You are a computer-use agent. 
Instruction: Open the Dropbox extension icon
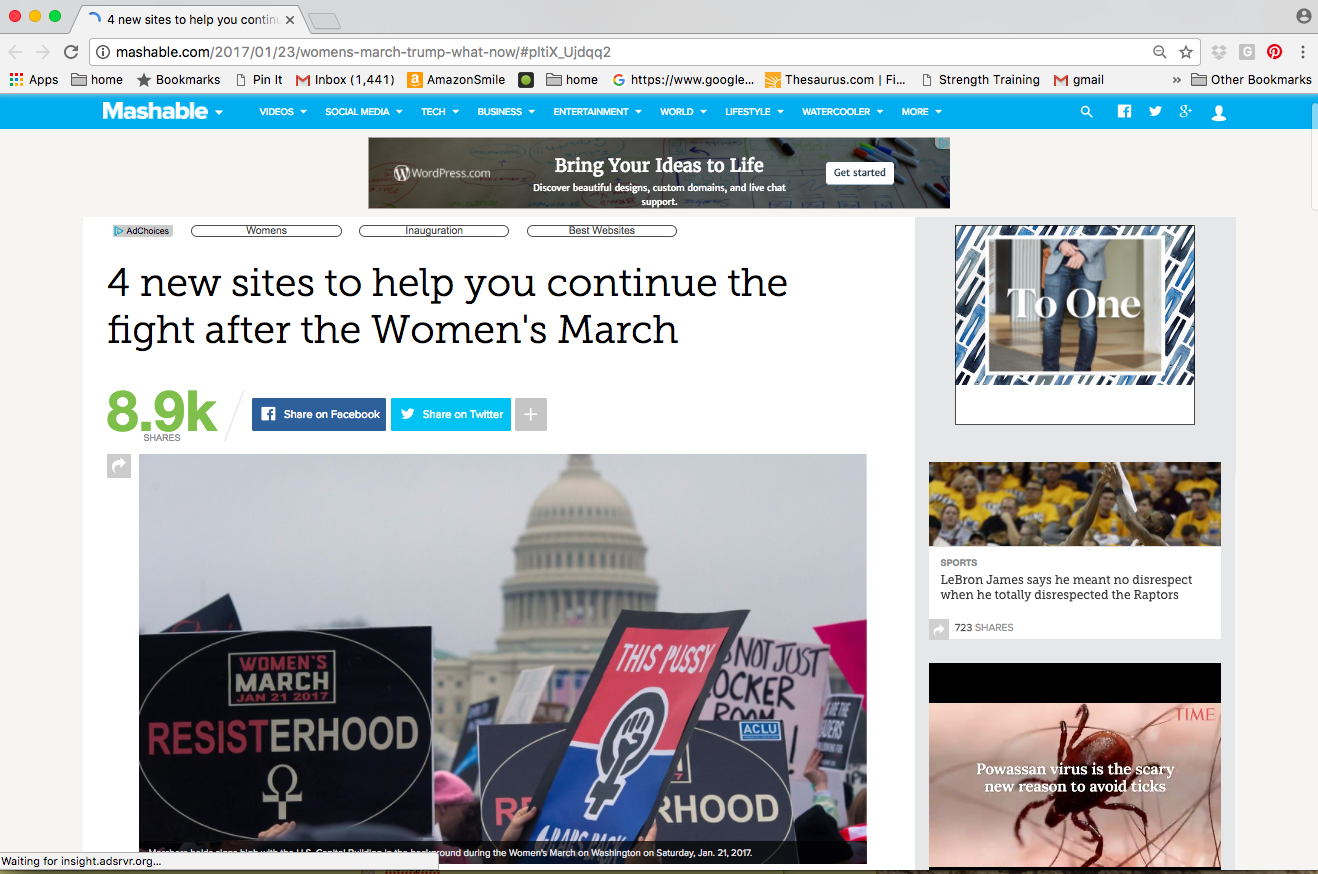[1218, 52]
